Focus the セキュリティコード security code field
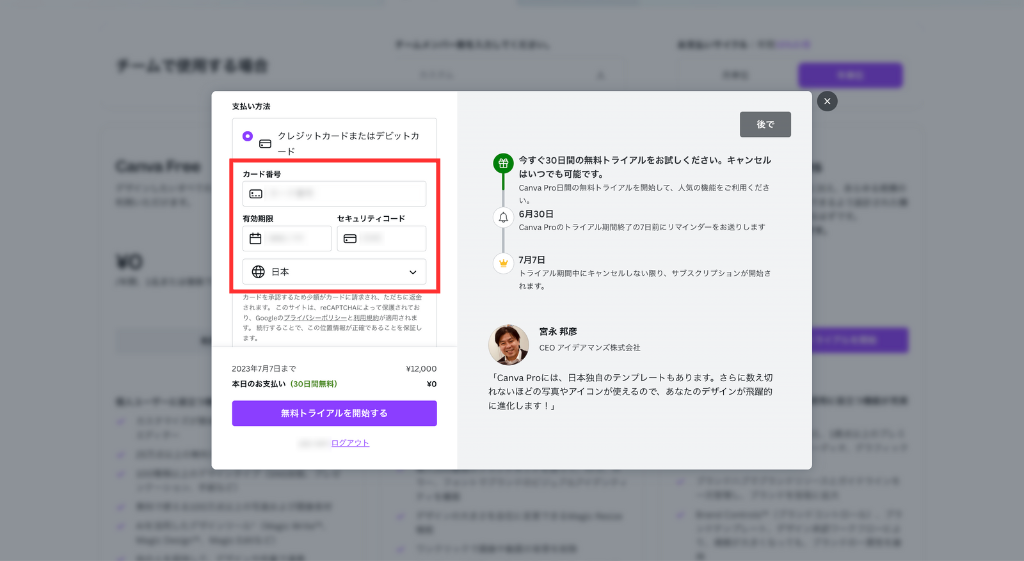The height and width of the screenshot is (561, 1024). pyautogui.click(x=381, y=238)
